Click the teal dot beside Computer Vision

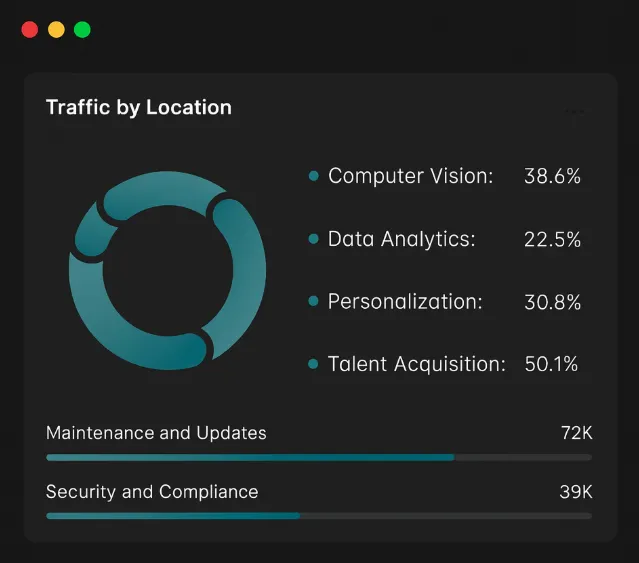(x=313, y=176)
